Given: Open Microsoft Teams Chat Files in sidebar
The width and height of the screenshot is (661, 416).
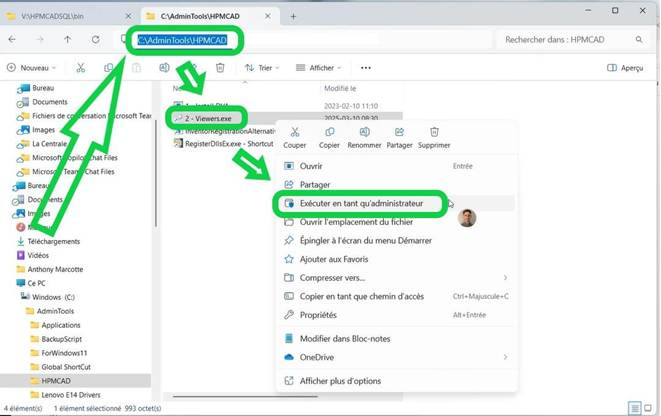Looking at the screenshot, I should [73, 172].
